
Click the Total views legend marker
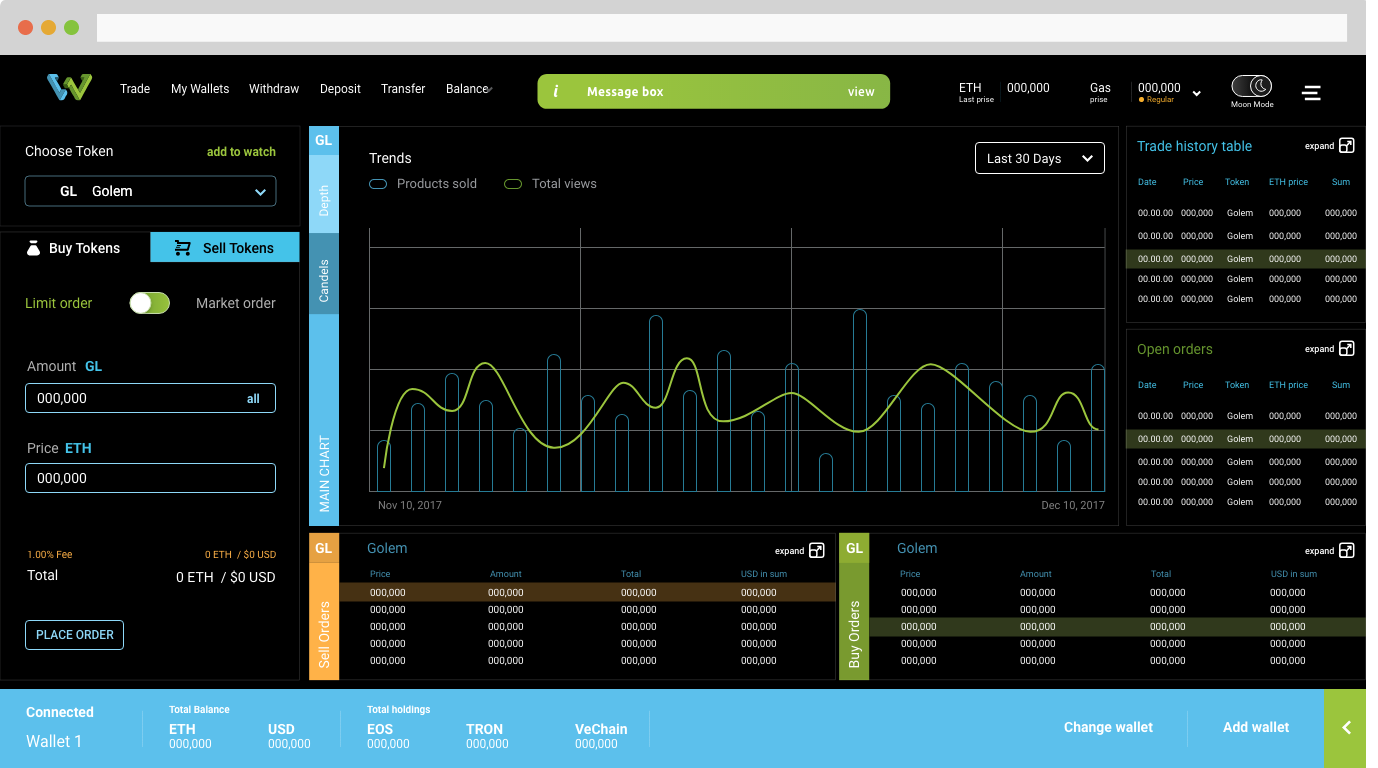pos(513,184)
